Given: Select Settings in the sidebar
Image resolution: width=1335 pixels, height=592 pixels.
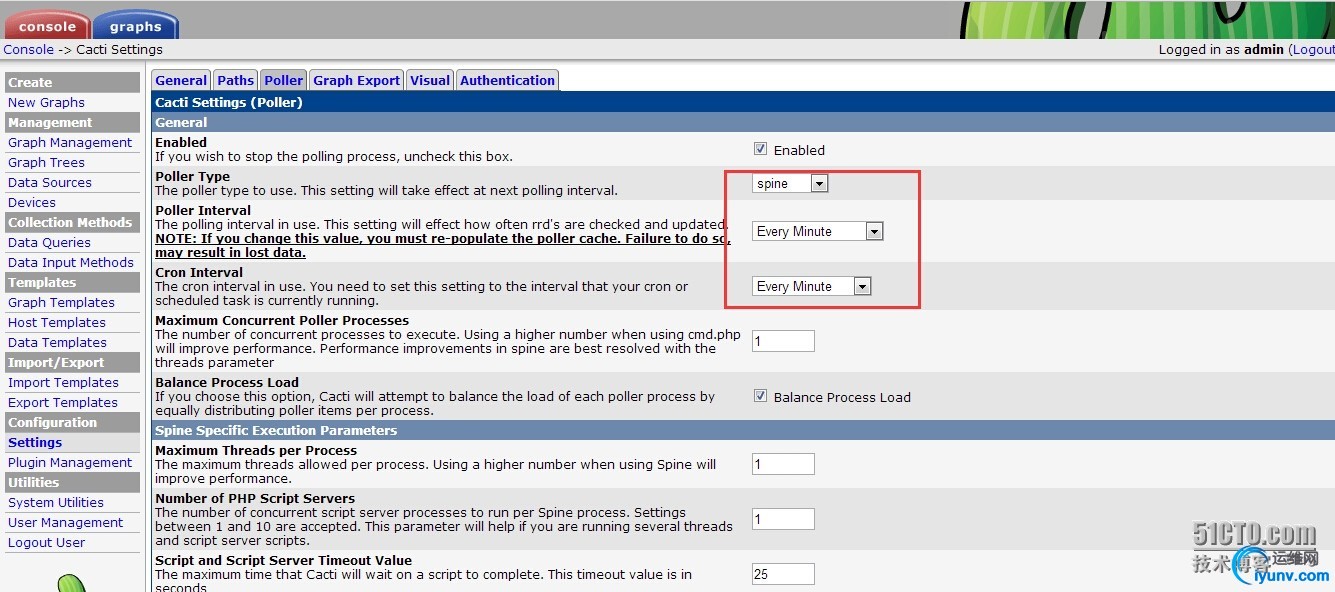Looking at the screenshot, I should click(x=35, y=442).
